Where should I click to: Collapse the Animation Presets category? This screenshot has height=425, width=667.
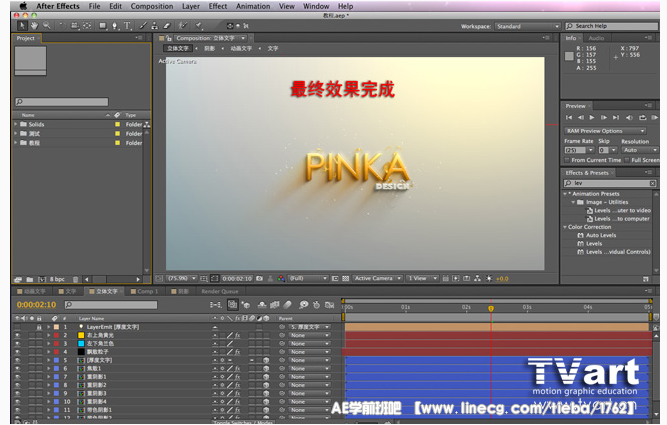565,194
